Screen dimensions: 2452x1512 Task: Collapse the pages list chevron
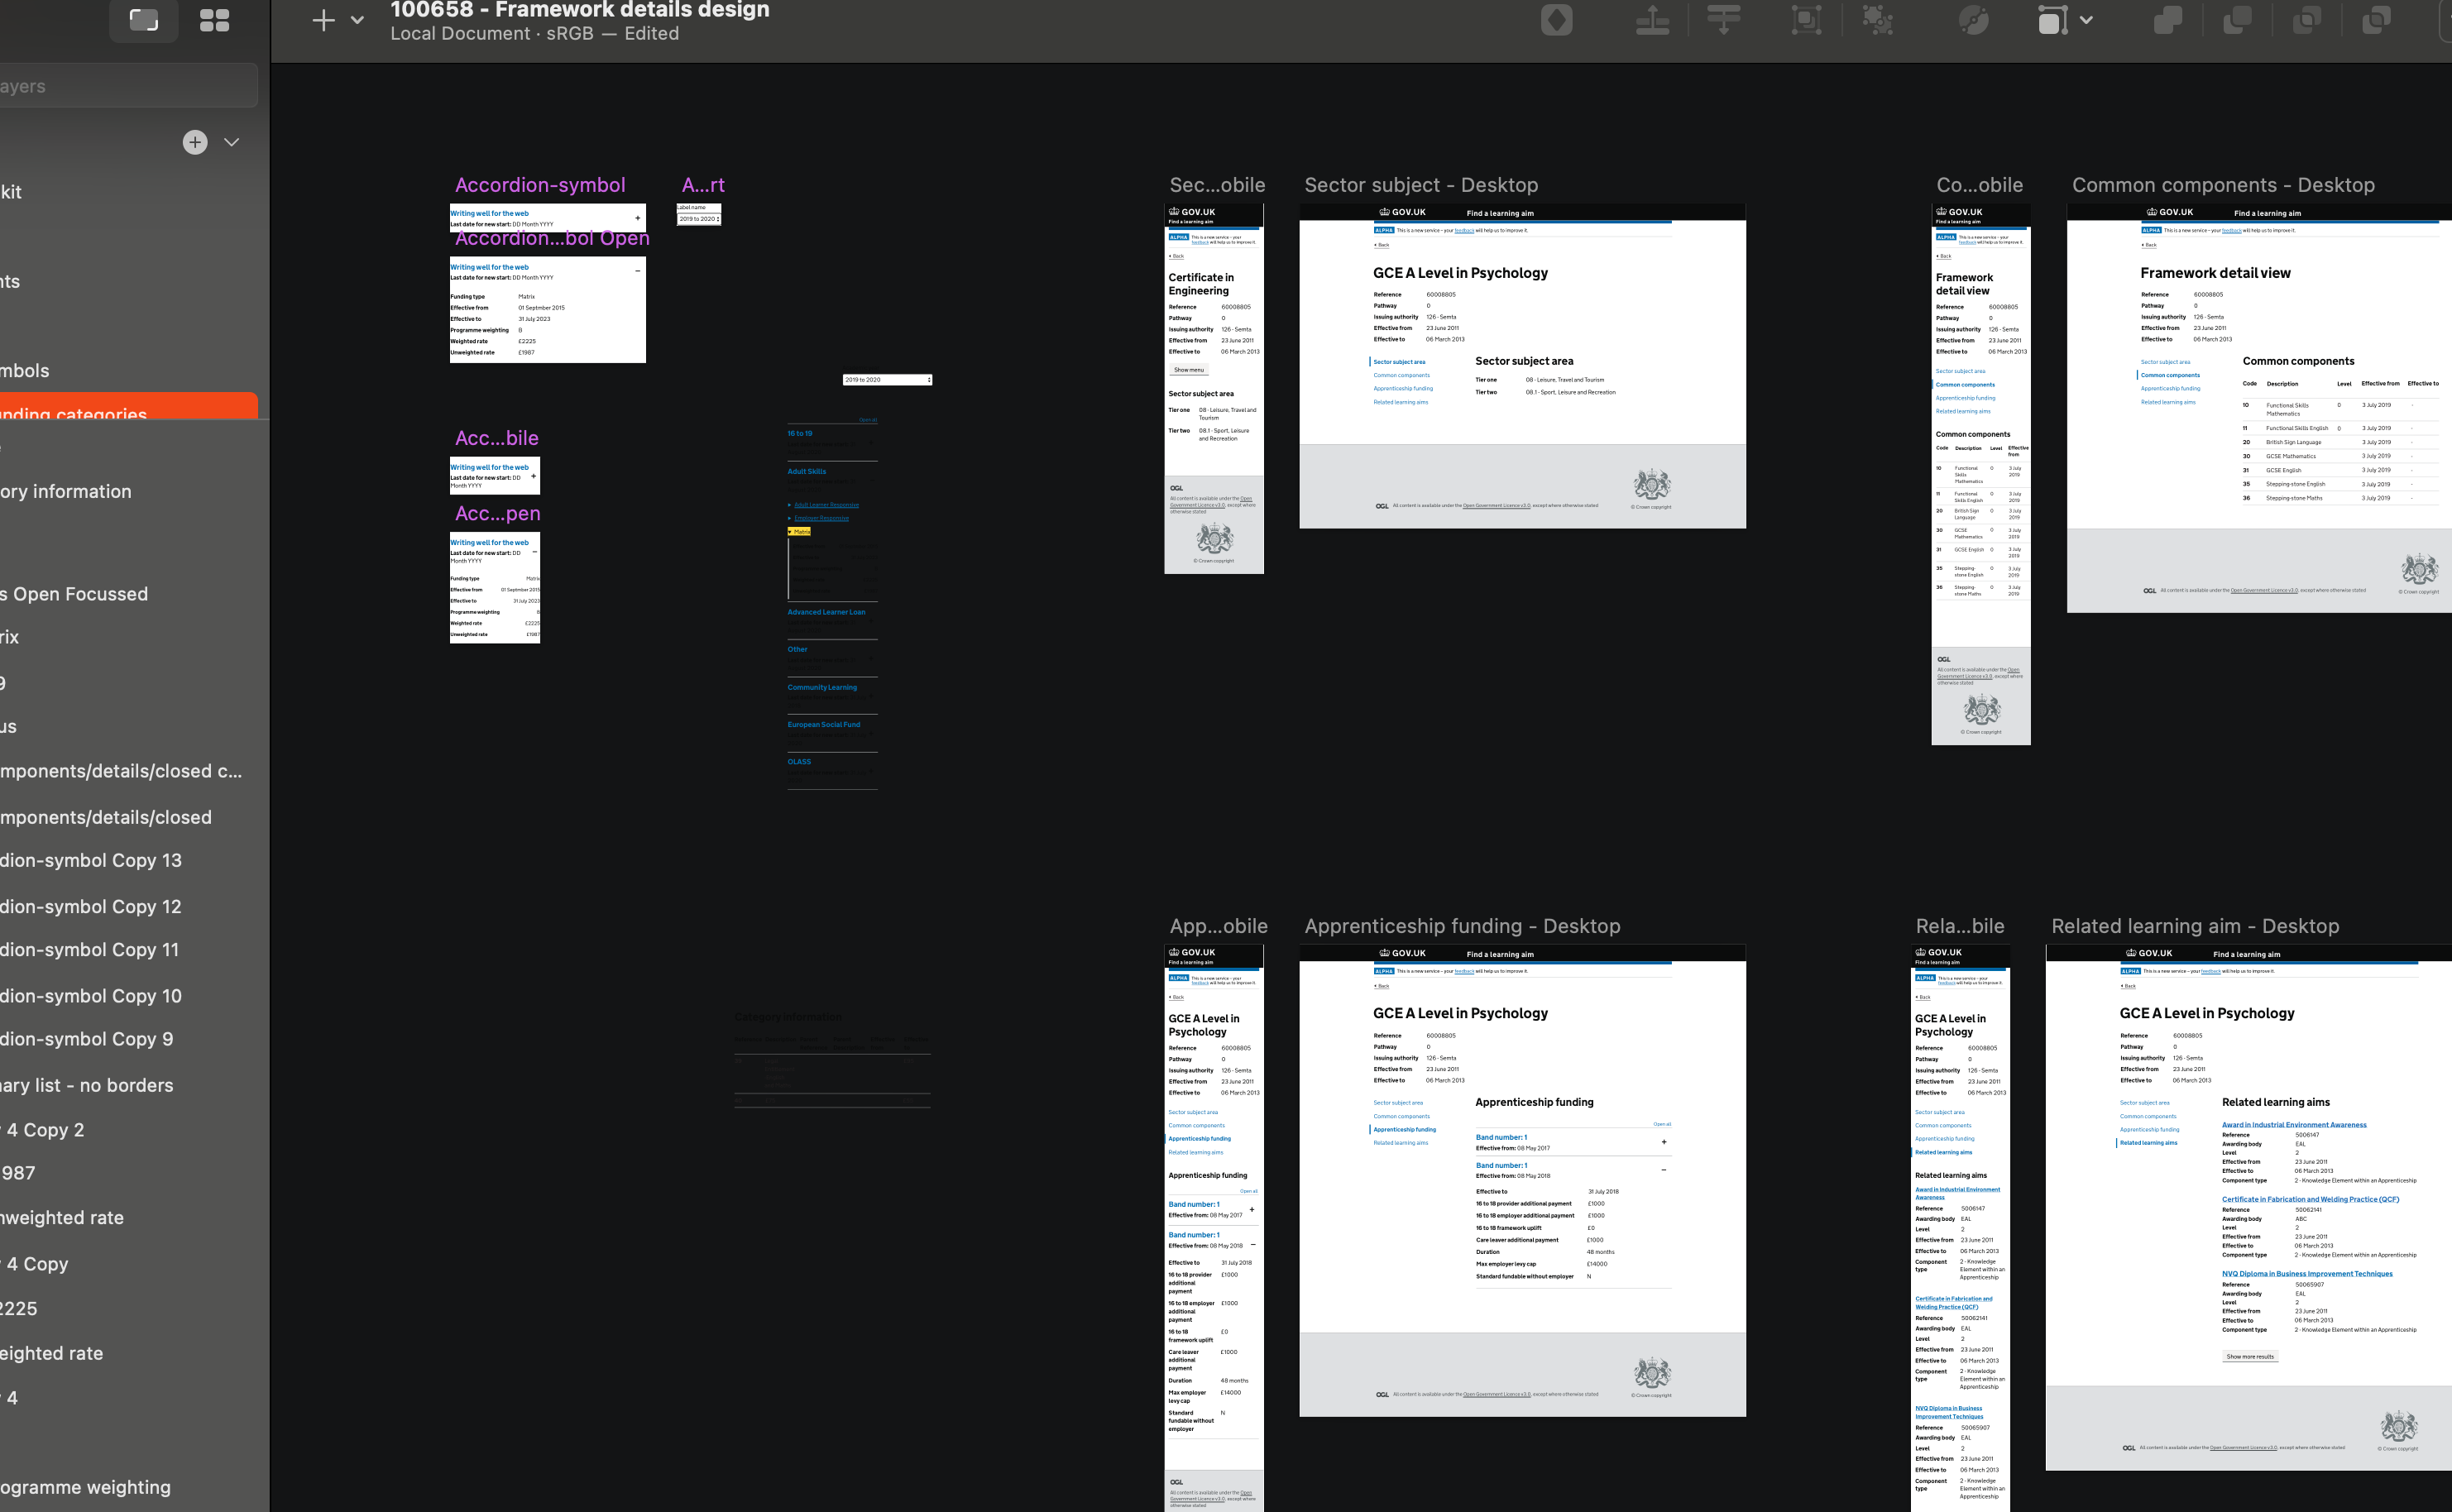(x=232, y=142)
